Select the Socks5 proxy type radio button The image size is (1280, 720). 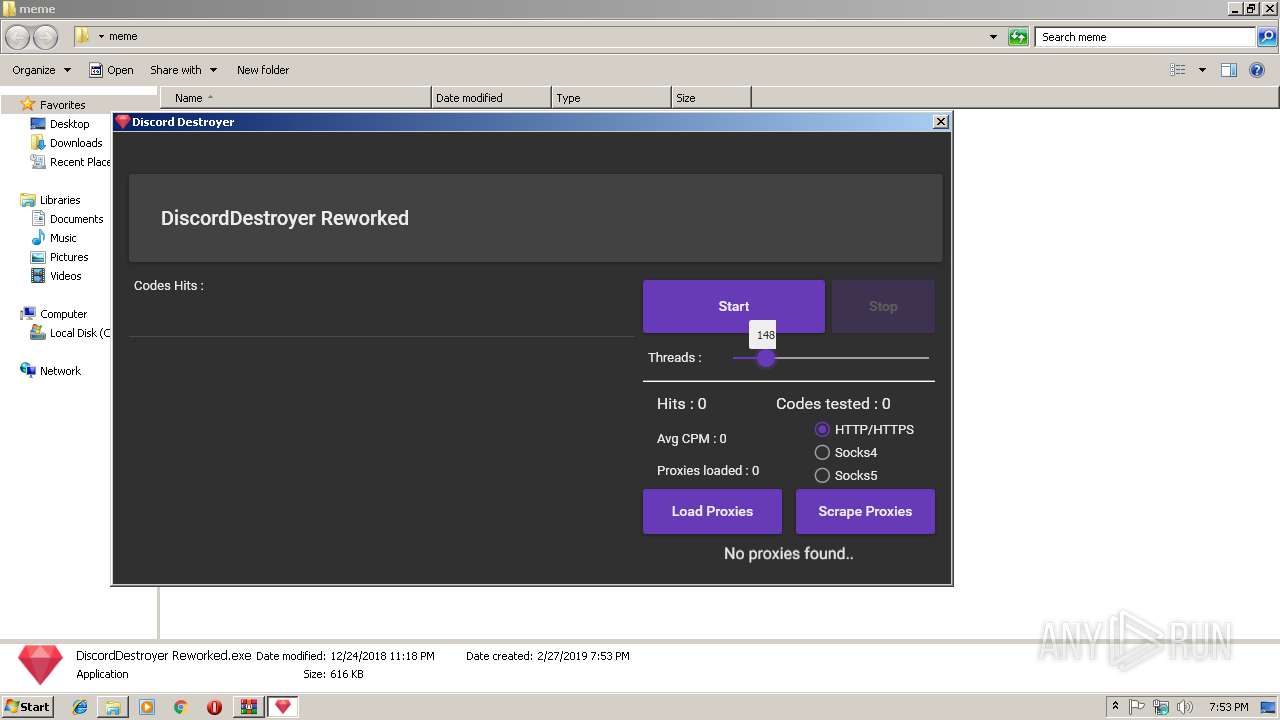coord(822,475)
